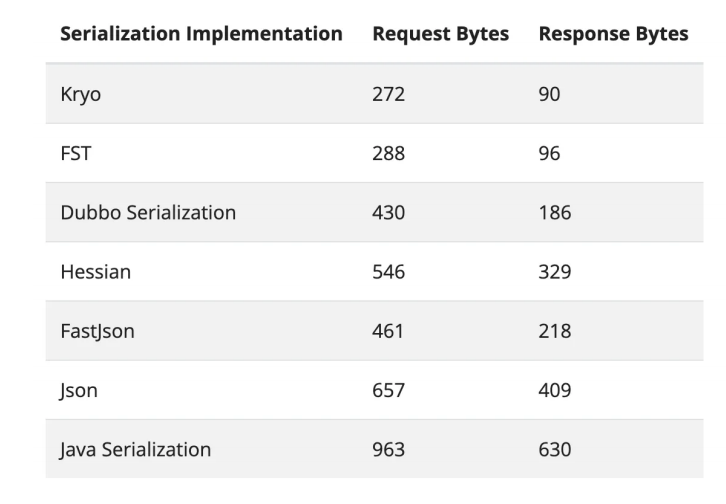This screenshot has width=726, height=504.
Task: Select the Java Serialization cell
Action: coord(136,449)
